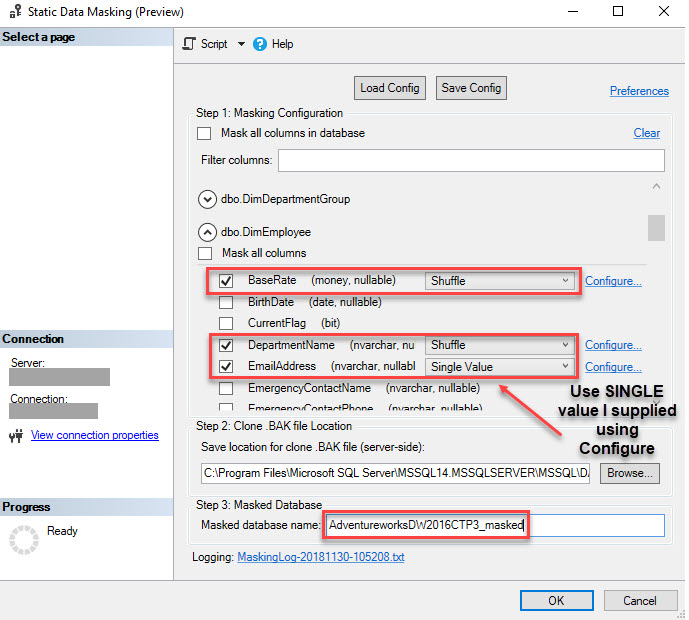
Task: Open the Script dropdown arrow
Action: pyautogui.click(x=241, y=44)
